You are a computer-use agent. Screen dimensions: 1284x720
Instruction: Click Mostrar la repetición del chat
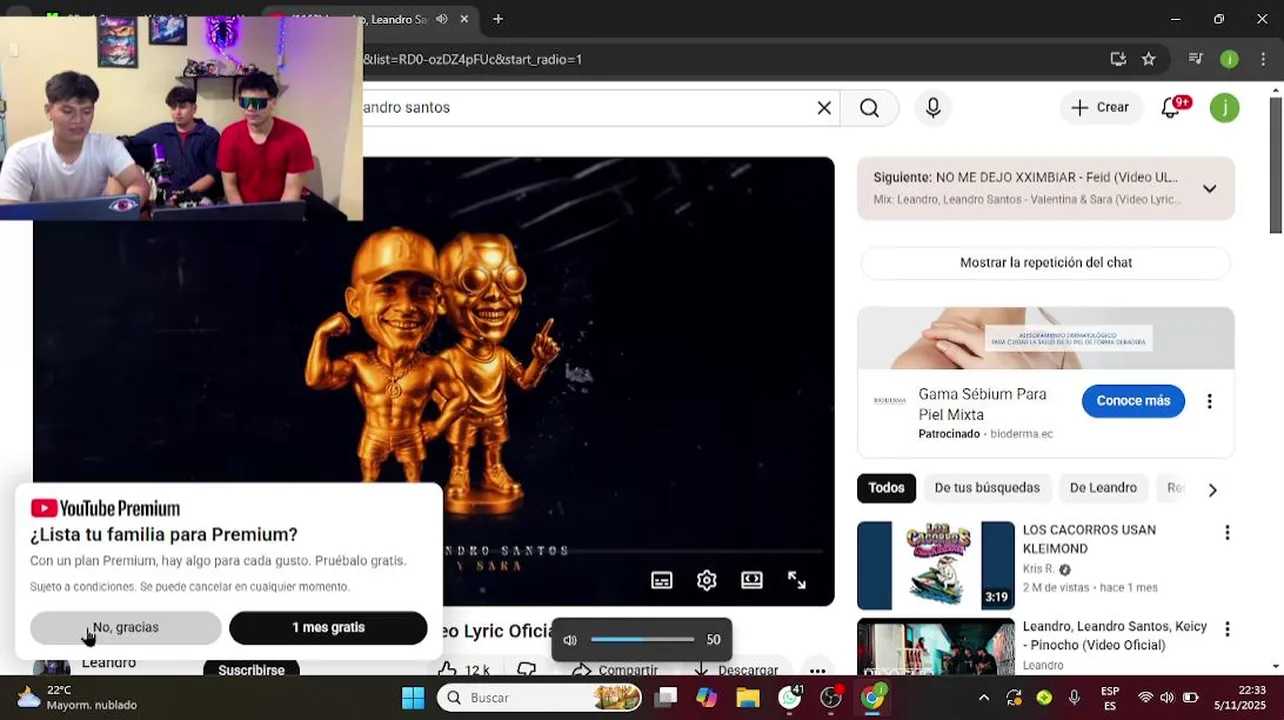[1046, 262]
